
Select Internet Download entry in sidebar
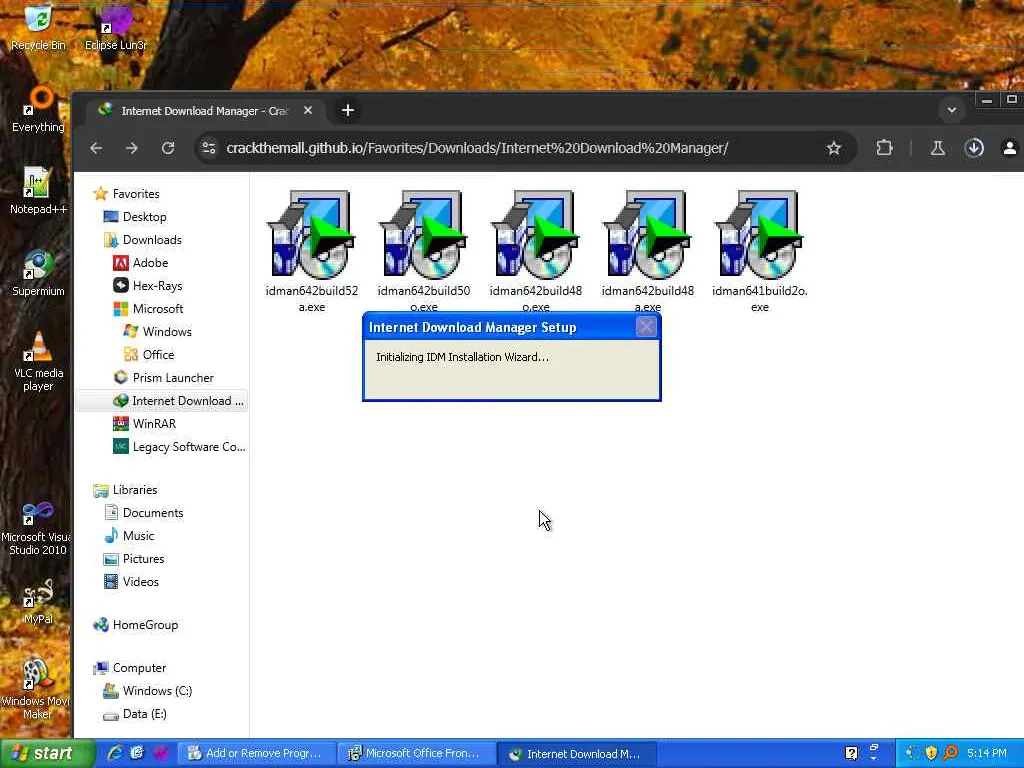(162, 401)
